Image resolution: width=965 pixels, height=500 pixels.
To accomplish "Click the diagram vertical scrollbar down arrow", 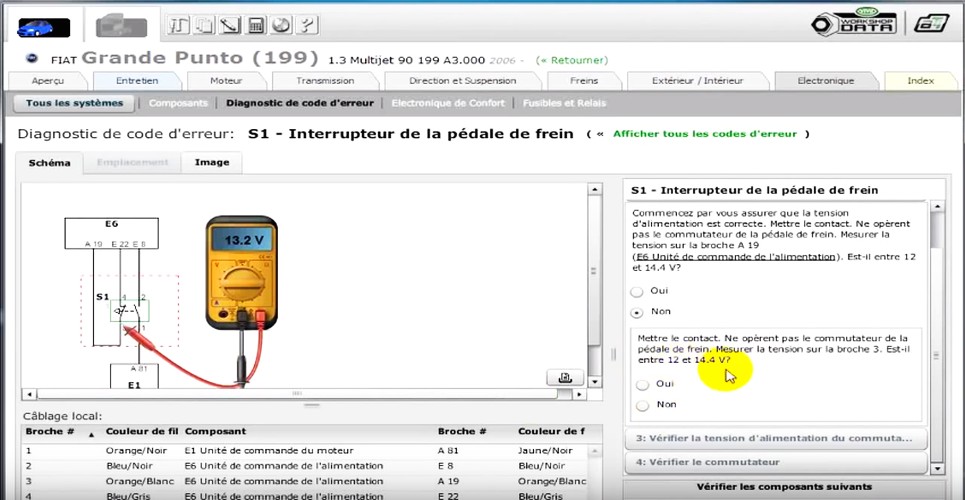I will pos(594,382).
